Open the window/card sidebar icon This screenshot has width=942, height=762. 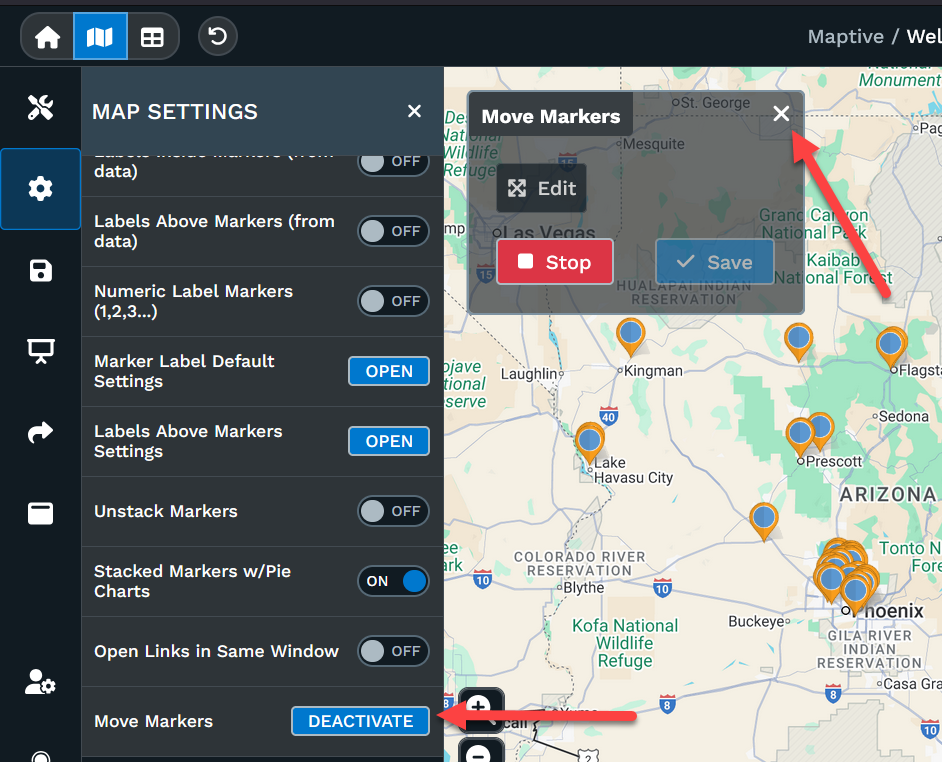(40, 513)
